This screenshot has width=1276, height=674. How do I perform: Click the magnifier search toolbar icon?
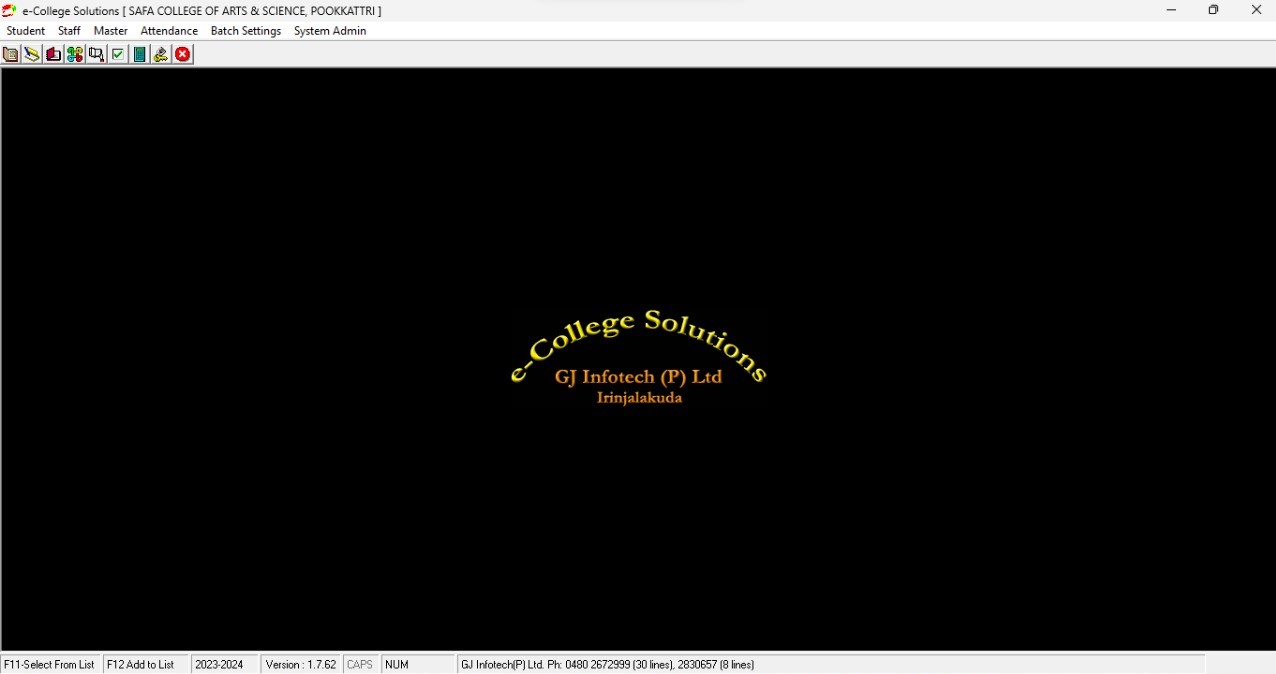tap(97, 55)
